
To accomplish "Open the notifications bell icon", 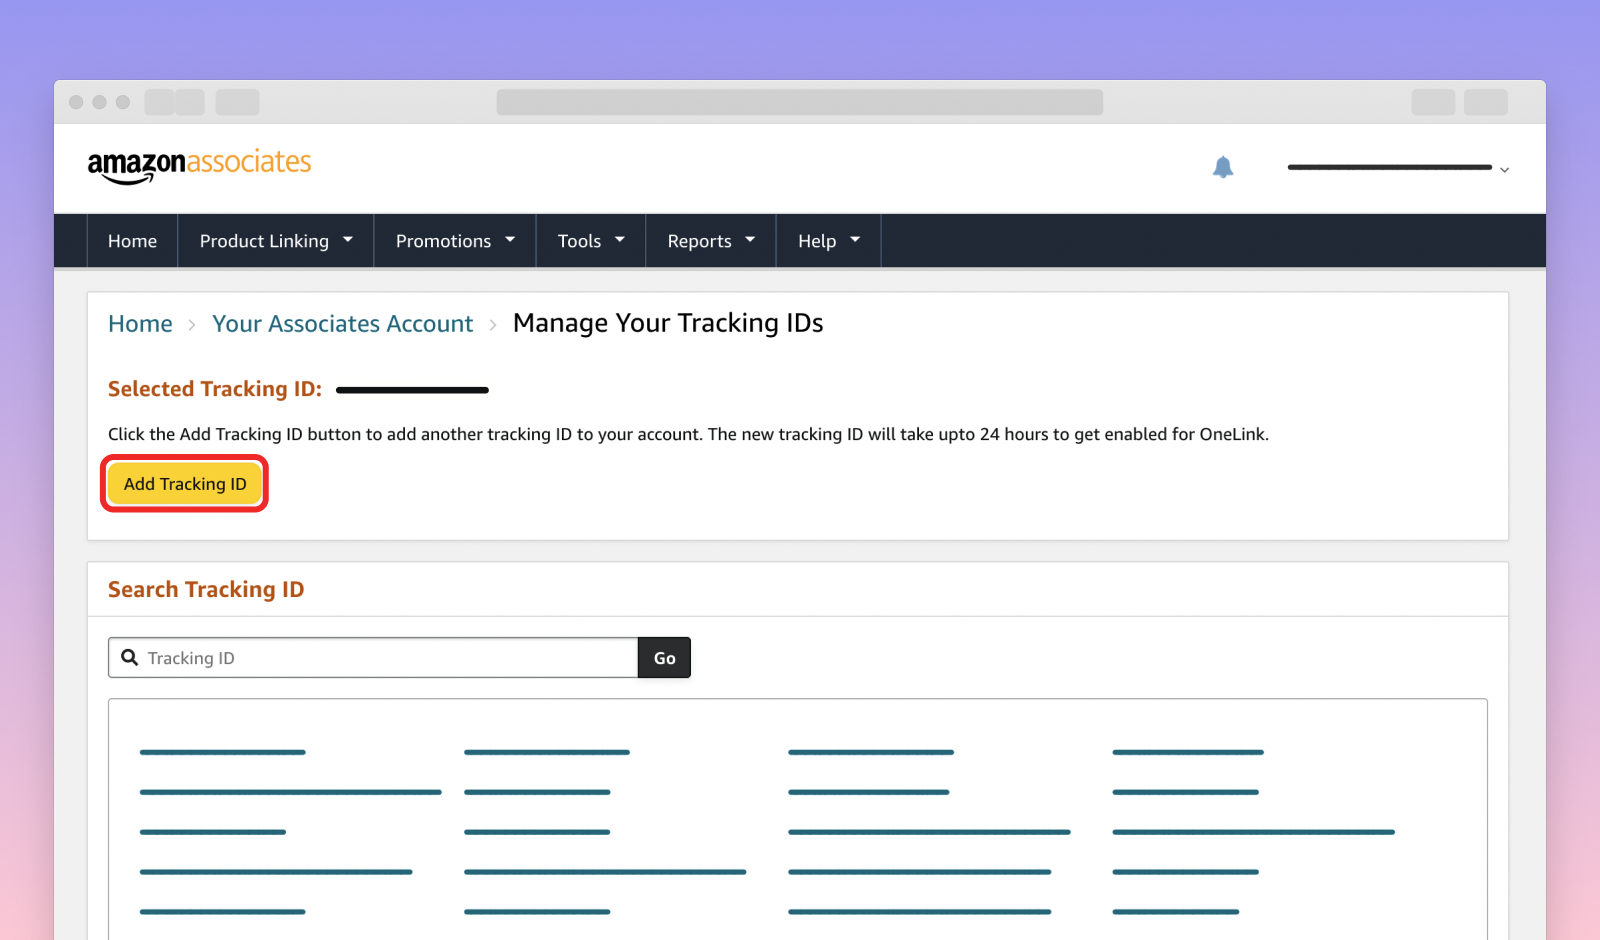I will (x=1223, y=167).
